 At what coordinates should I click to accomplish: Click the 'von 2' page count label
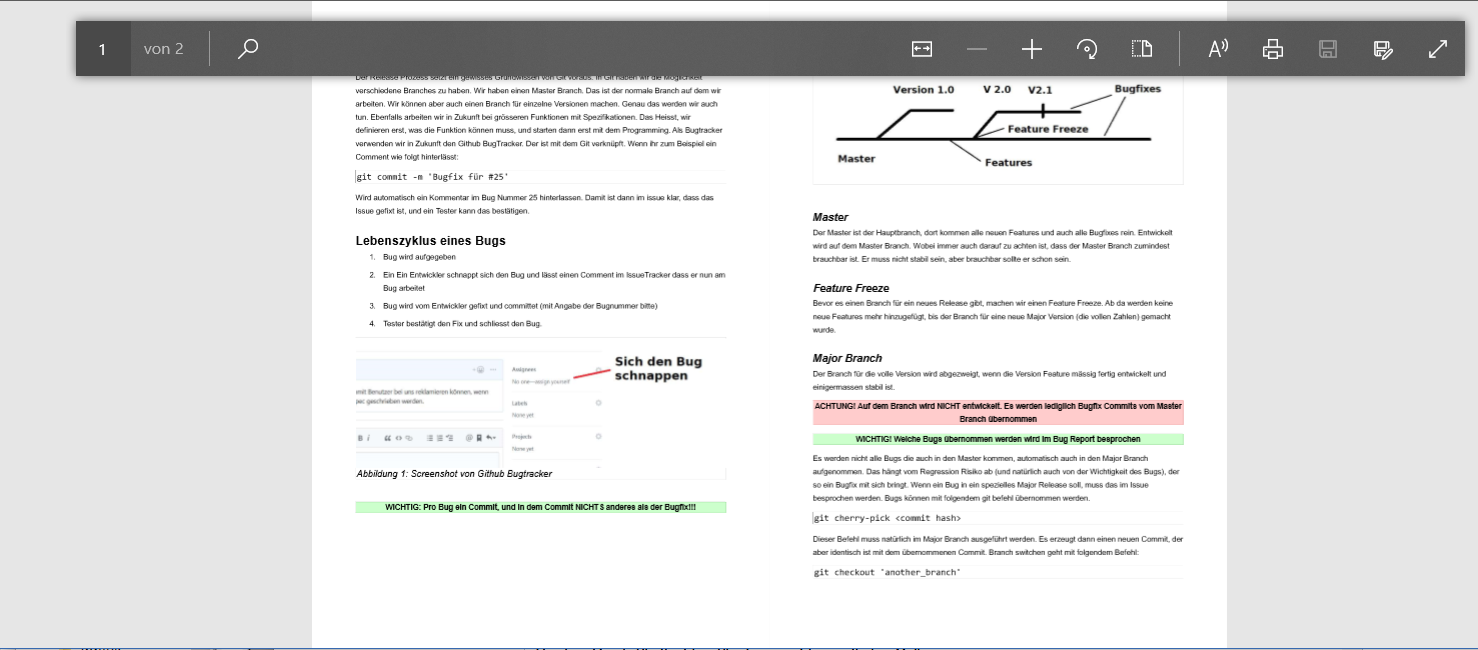pyautogui.click(x=164, y=49)
